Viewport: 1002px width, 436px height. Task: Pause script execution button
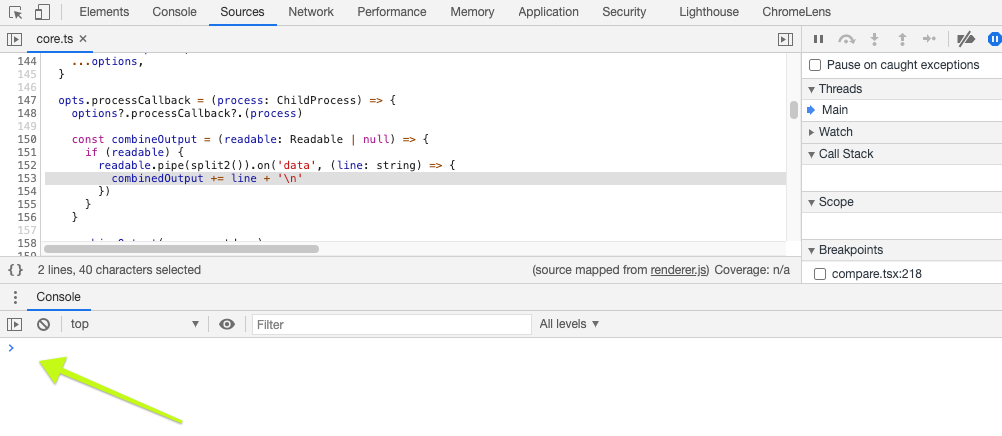point(818,39)
